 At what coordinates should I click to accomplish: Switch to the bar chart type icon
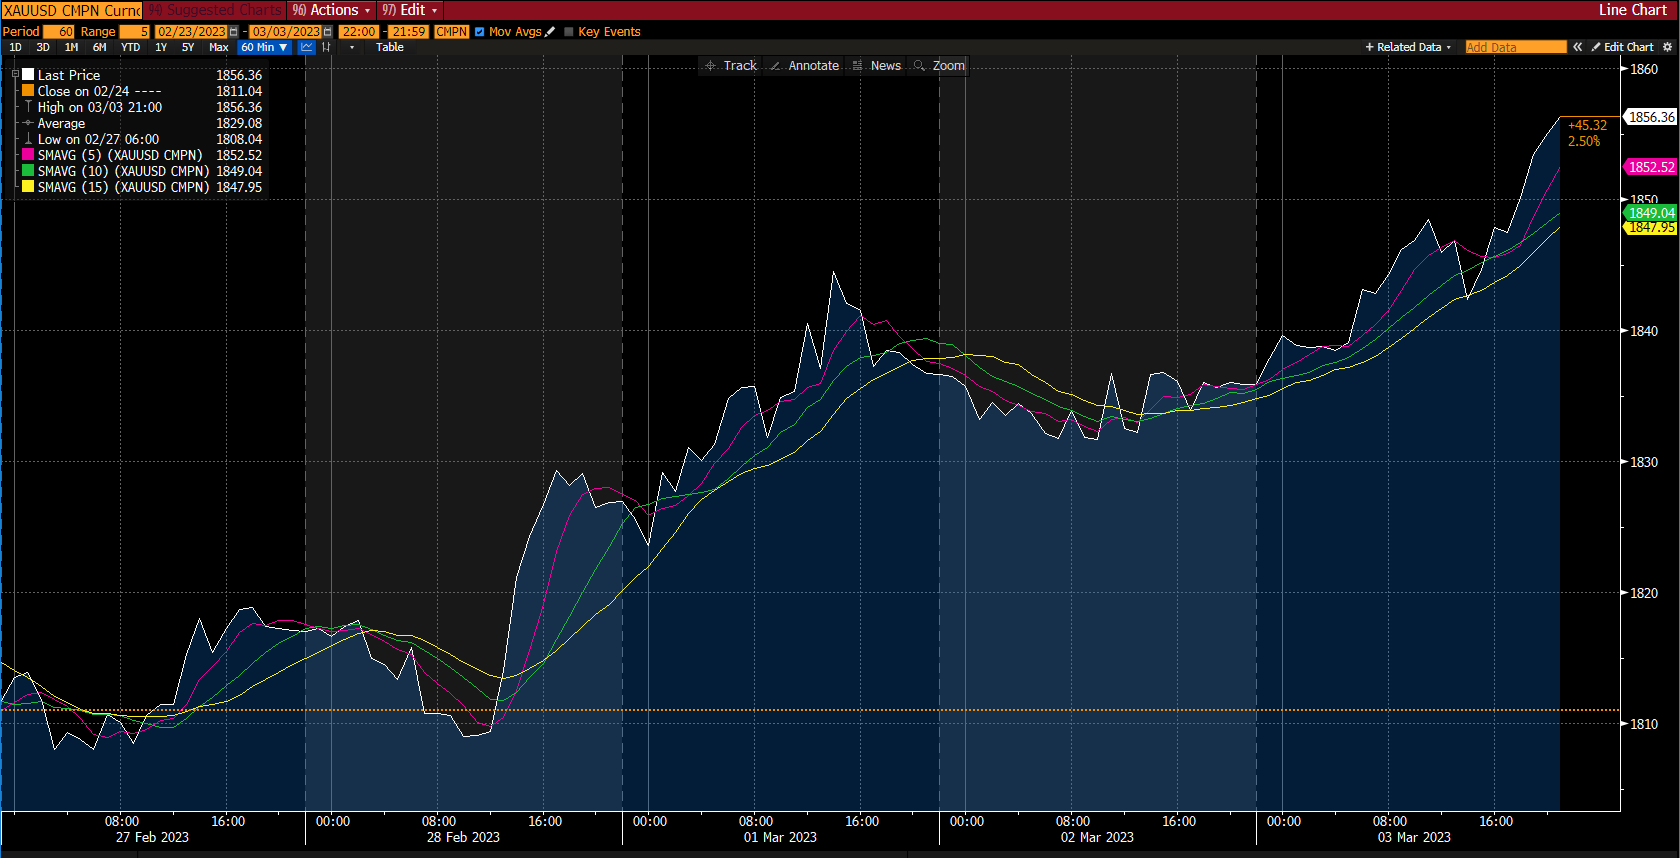pos(326,47)
